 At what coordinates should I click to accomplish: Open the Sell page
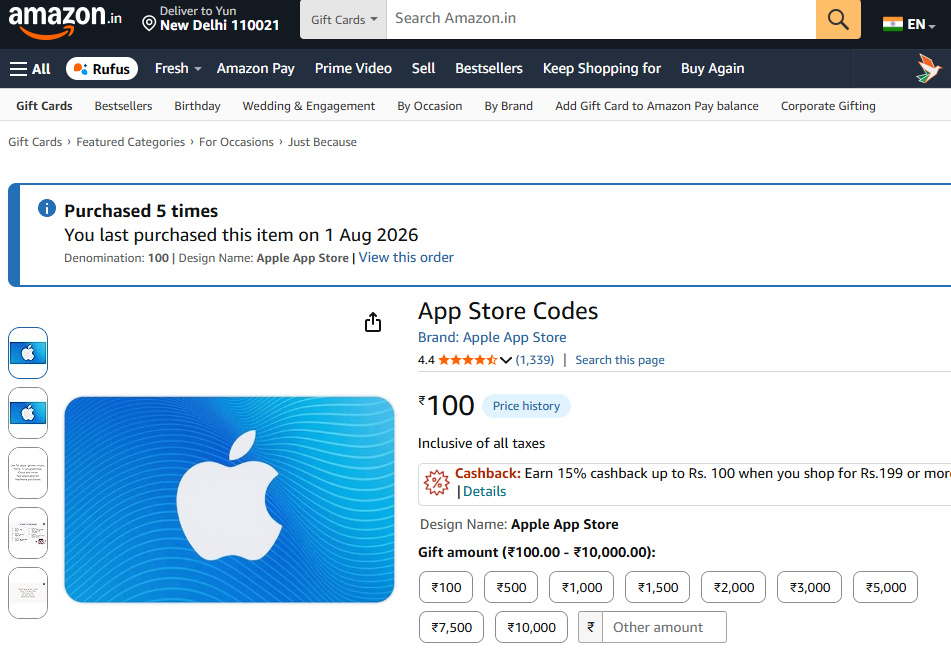click(423, 69)
